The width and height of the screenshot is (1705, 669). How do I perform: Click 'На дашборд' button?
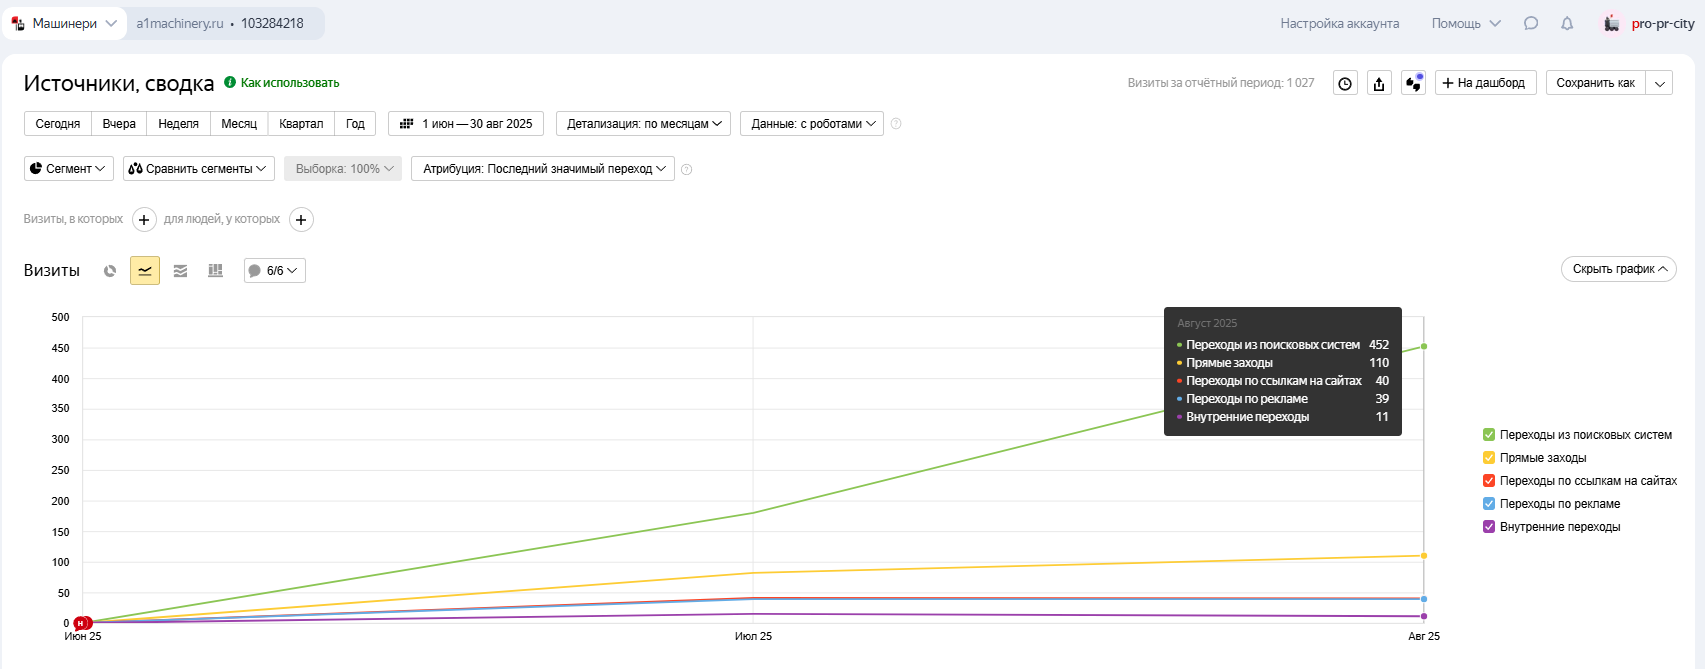tap(1485, 83)
